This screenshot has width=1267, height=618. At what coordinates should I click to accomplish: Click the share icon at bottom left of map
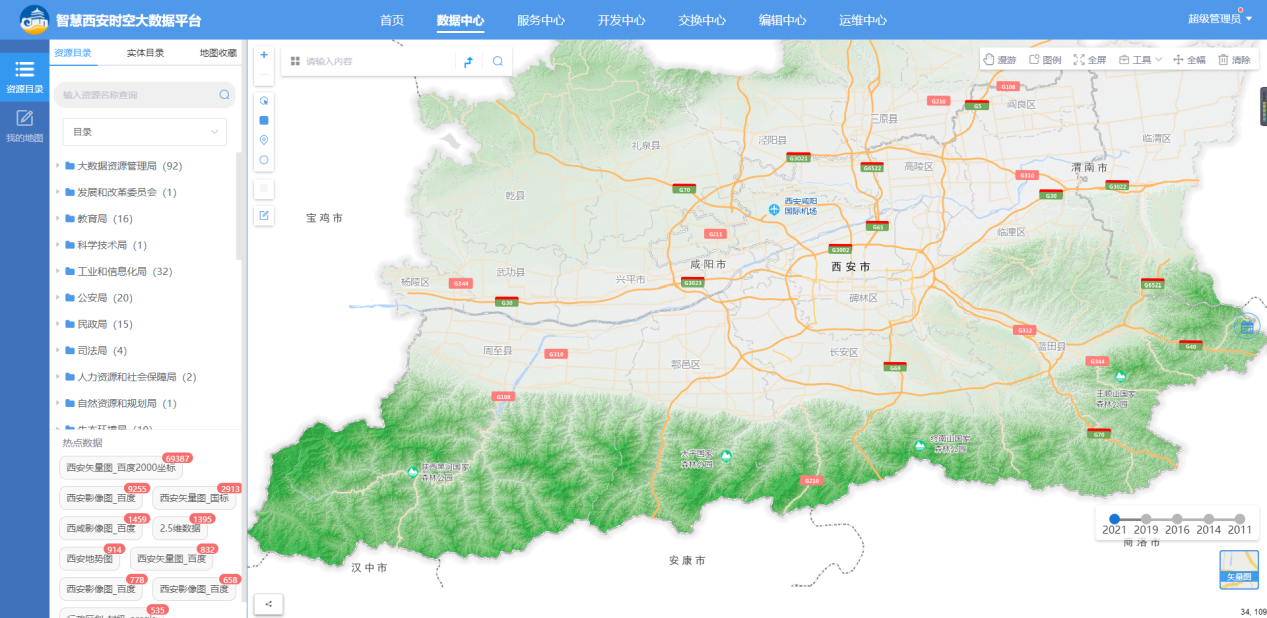[267, 604]
